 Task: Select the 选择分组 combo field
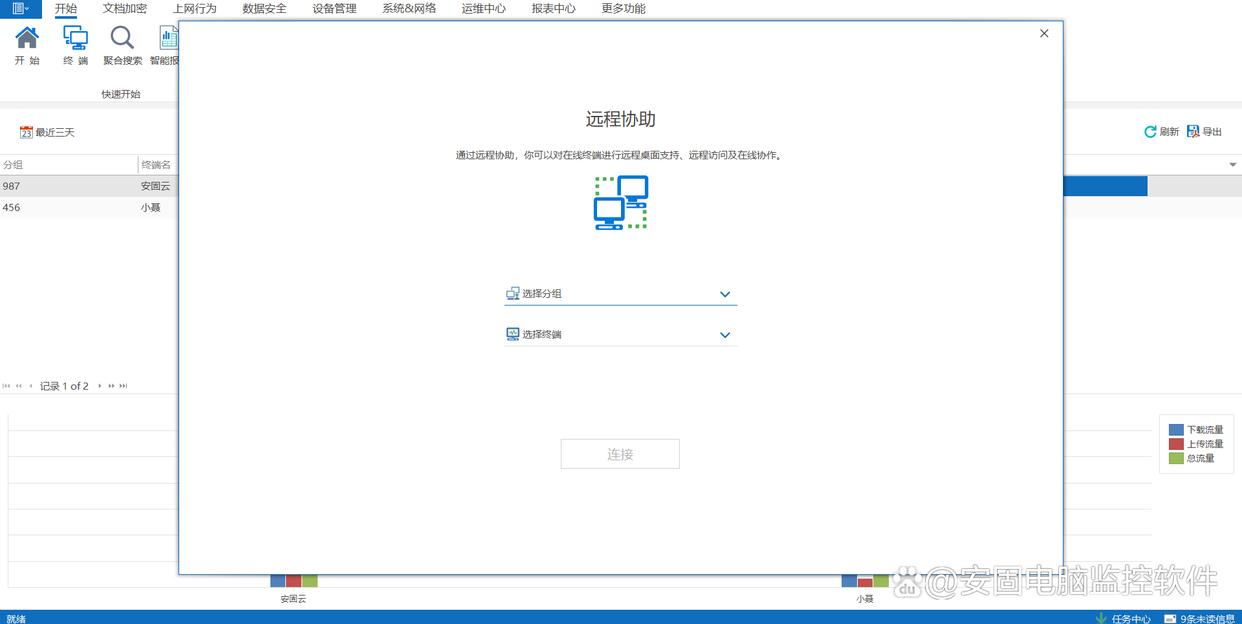click(x=621, y=294)
